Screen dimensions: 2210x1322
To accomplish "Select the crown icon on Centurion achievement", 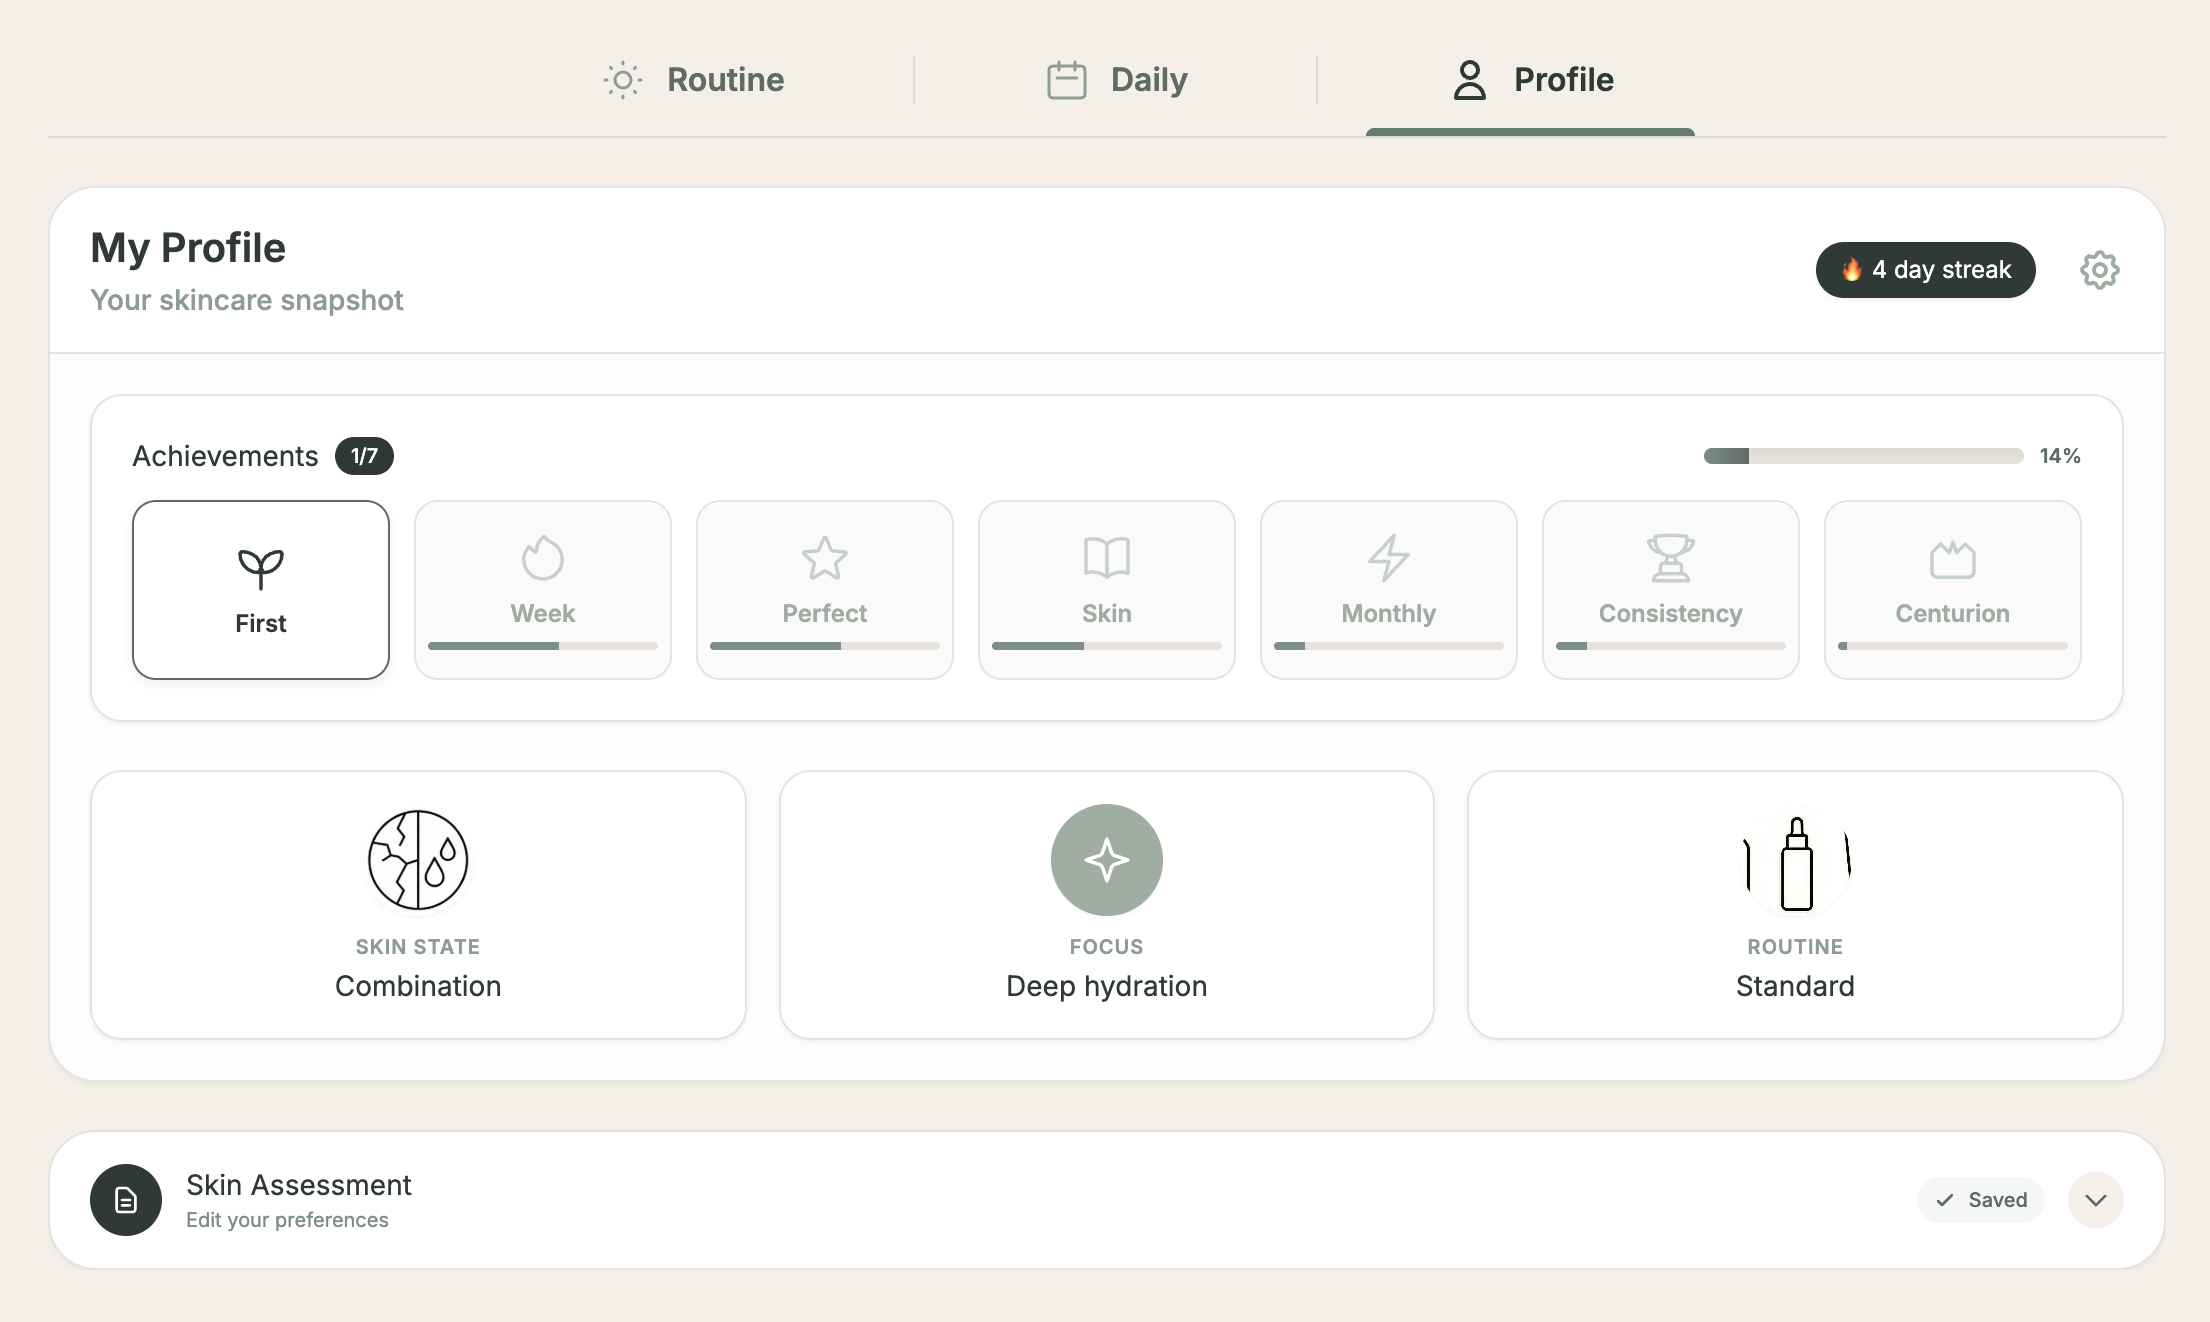I will coord(1952,559).
